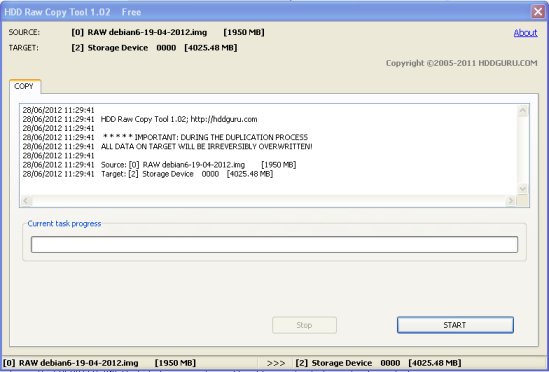Click log line starting 'Target: [2] Storage Device'
Screen dimensions: 549x372
(187, 174)
